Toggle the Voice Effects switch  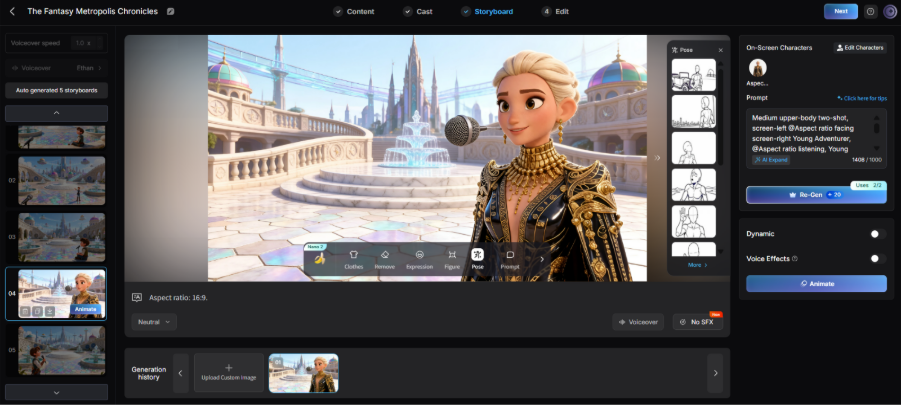click(877, 259)
